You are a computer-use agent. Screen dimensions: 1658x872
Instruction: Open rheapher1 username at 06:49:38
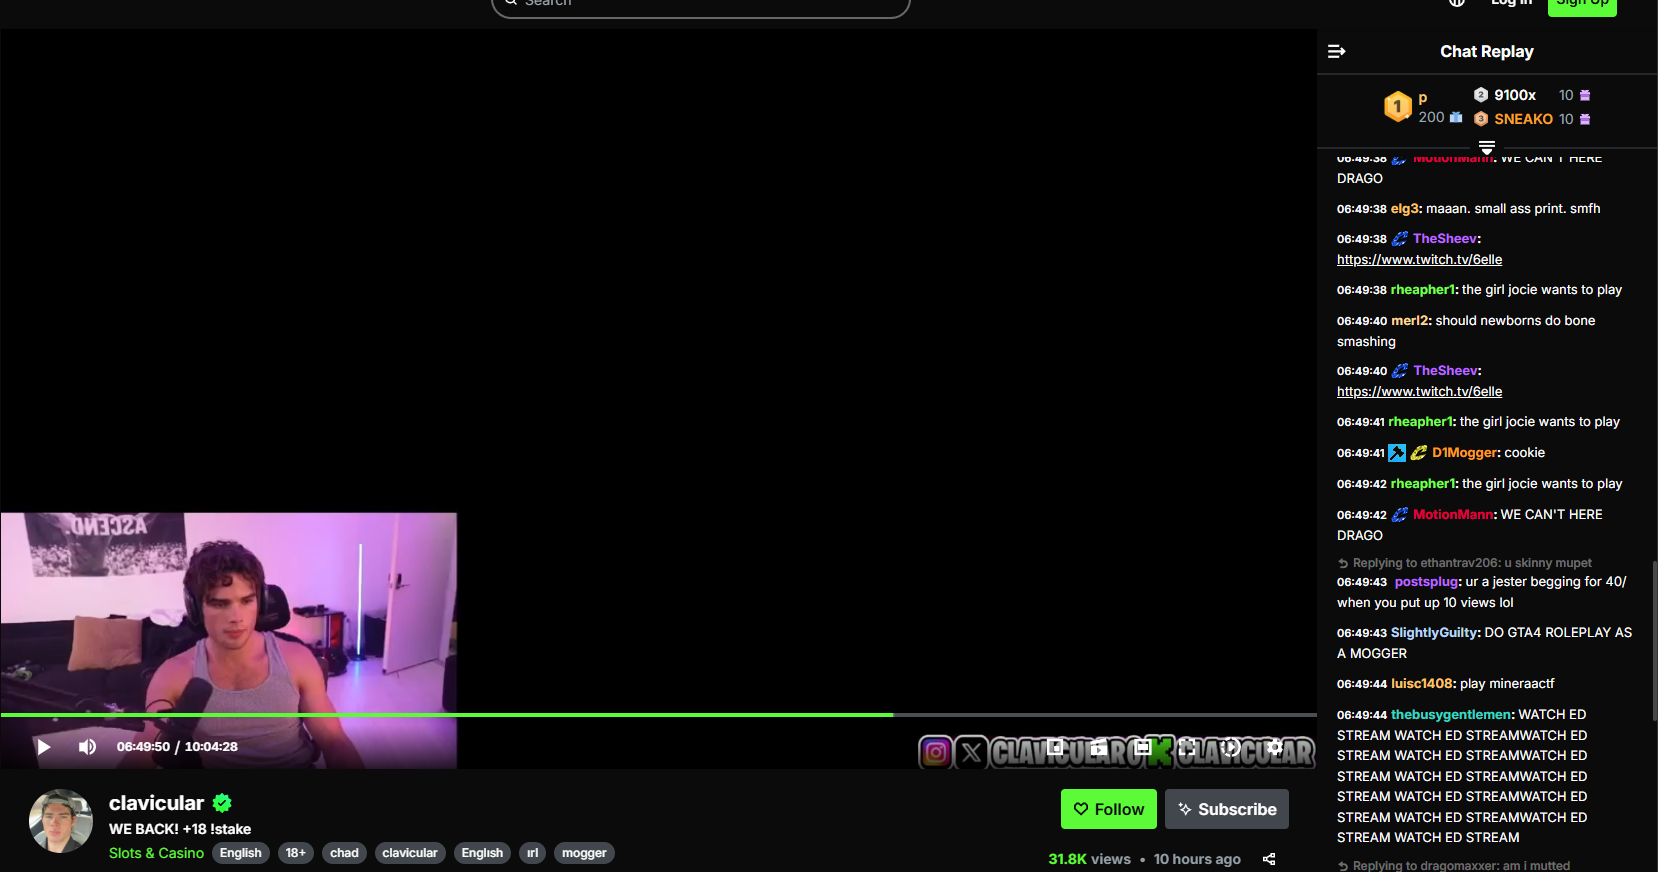(1423, 290)
